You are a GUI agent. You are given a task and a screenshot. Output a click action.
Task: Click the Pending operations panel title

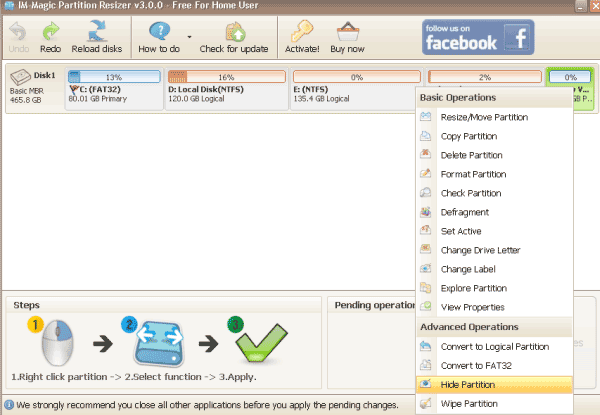tap(375, 305)
